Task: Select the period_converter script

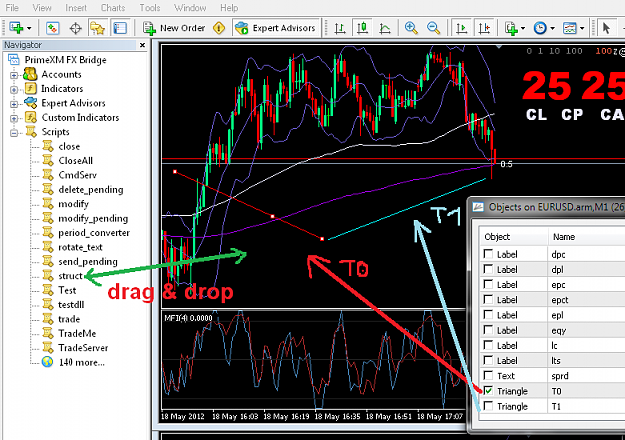Action: coord(94,233)
